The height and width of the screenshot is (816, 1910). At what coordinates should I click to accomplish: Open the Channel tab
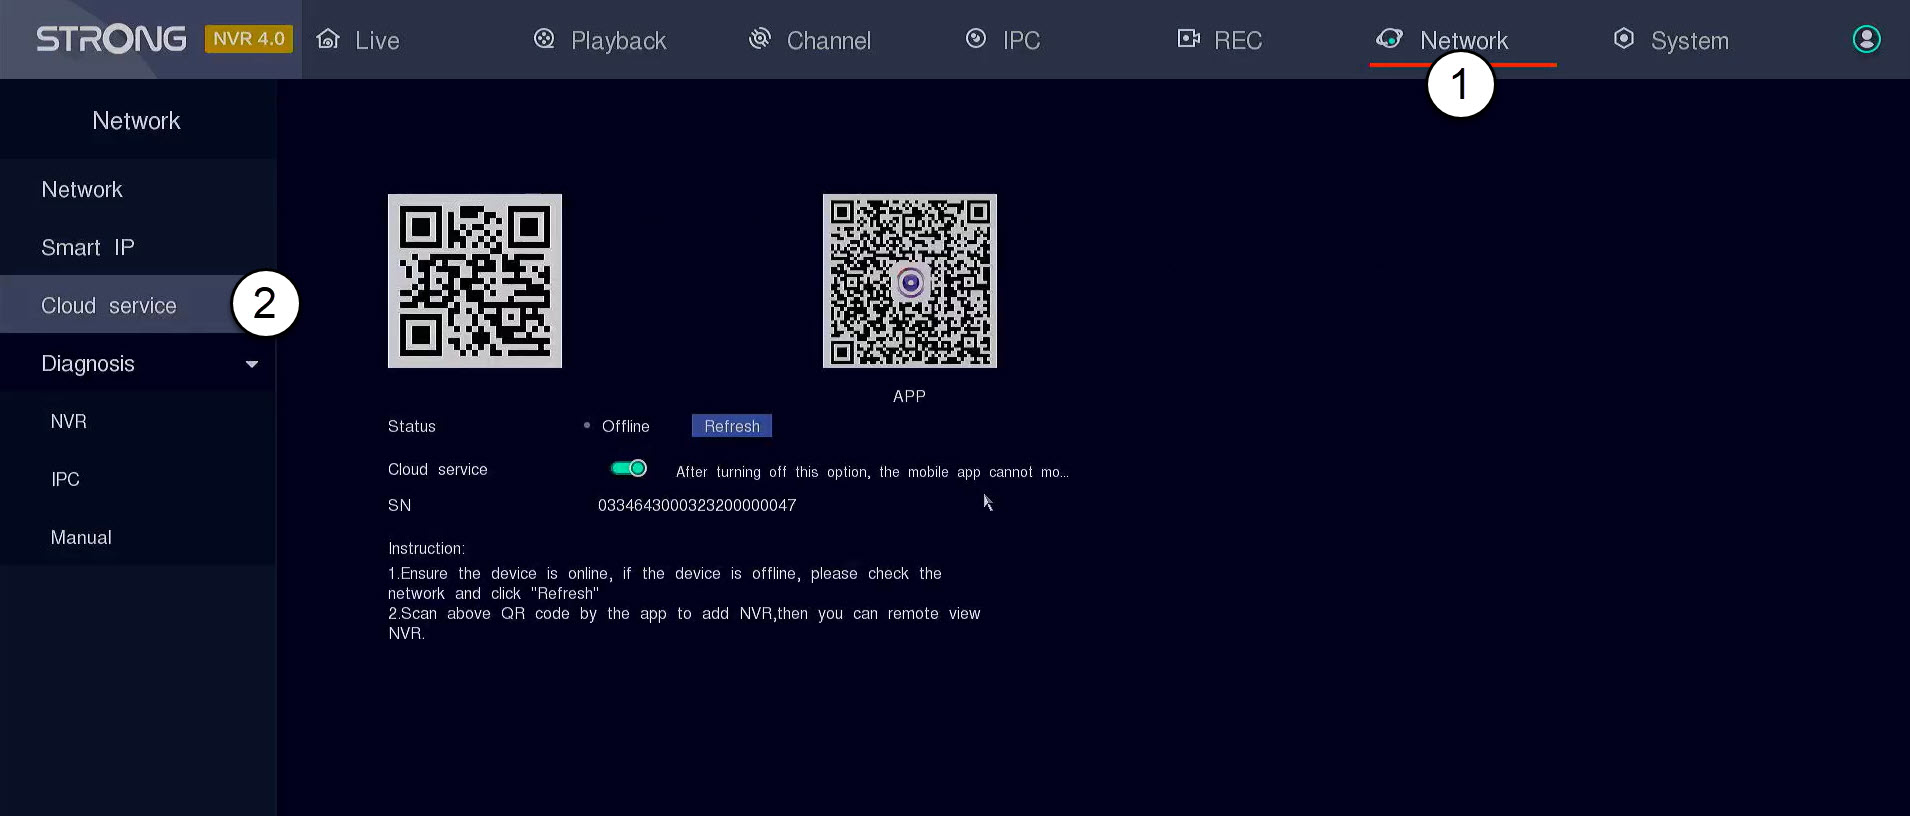coord(810,40)
